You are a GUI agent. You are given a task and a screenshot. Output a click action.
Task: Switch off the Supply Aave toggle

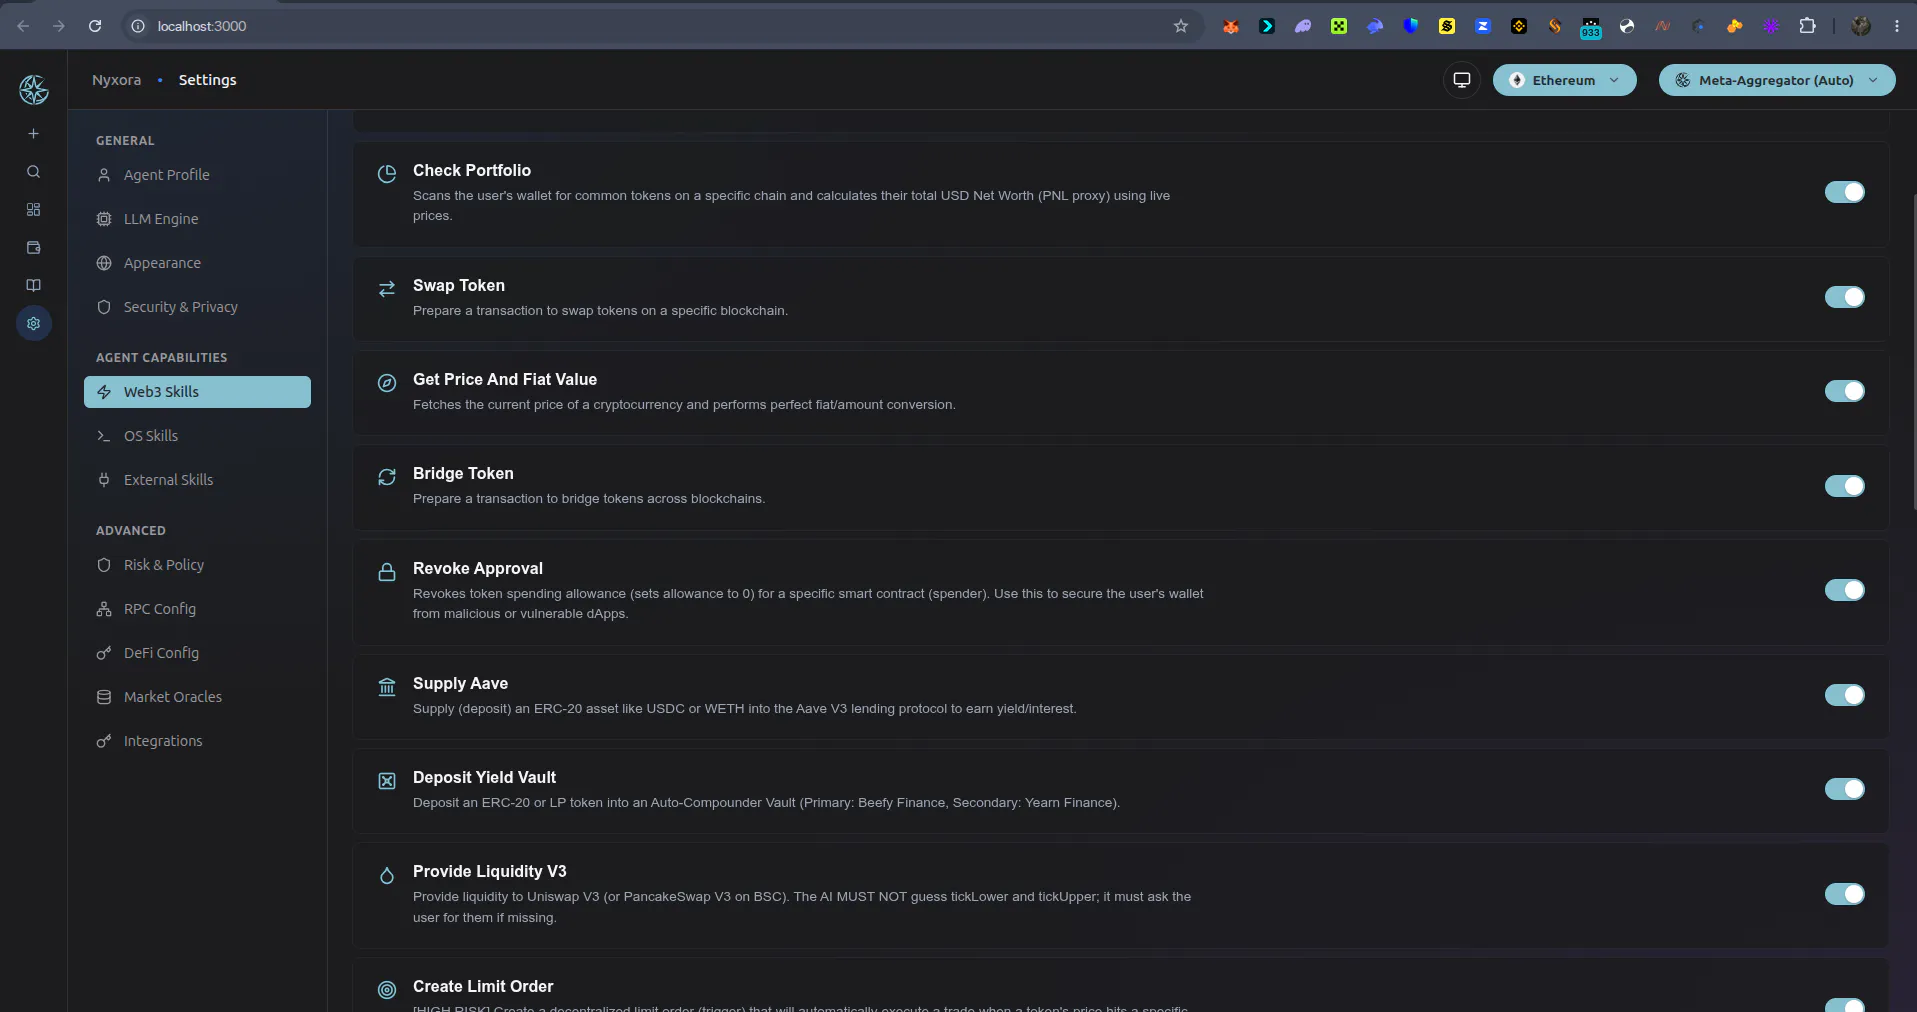1844,695
